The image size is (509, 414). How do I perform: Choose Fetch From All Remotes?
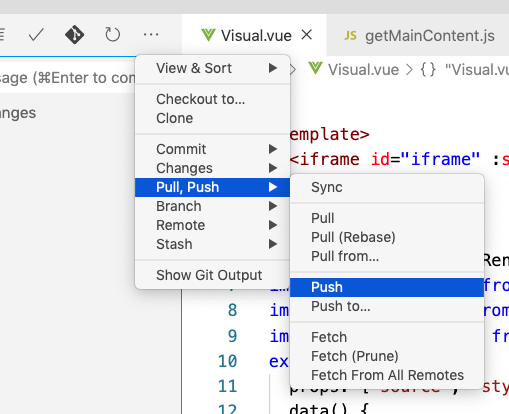387,375
